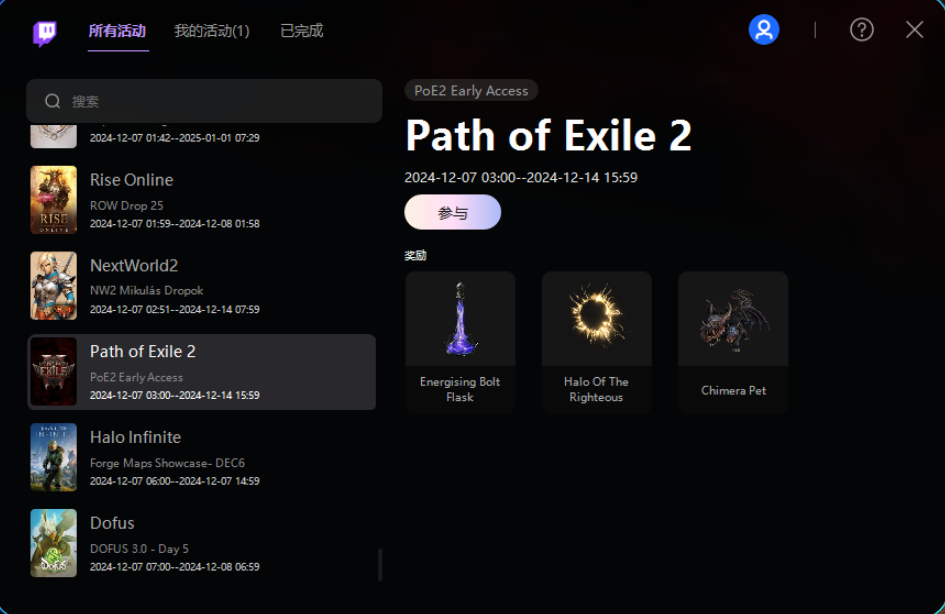The width and height of the screenshot is (945, 614).
Task: Switch to the 已完成 tab
Action: coord(302,31)
